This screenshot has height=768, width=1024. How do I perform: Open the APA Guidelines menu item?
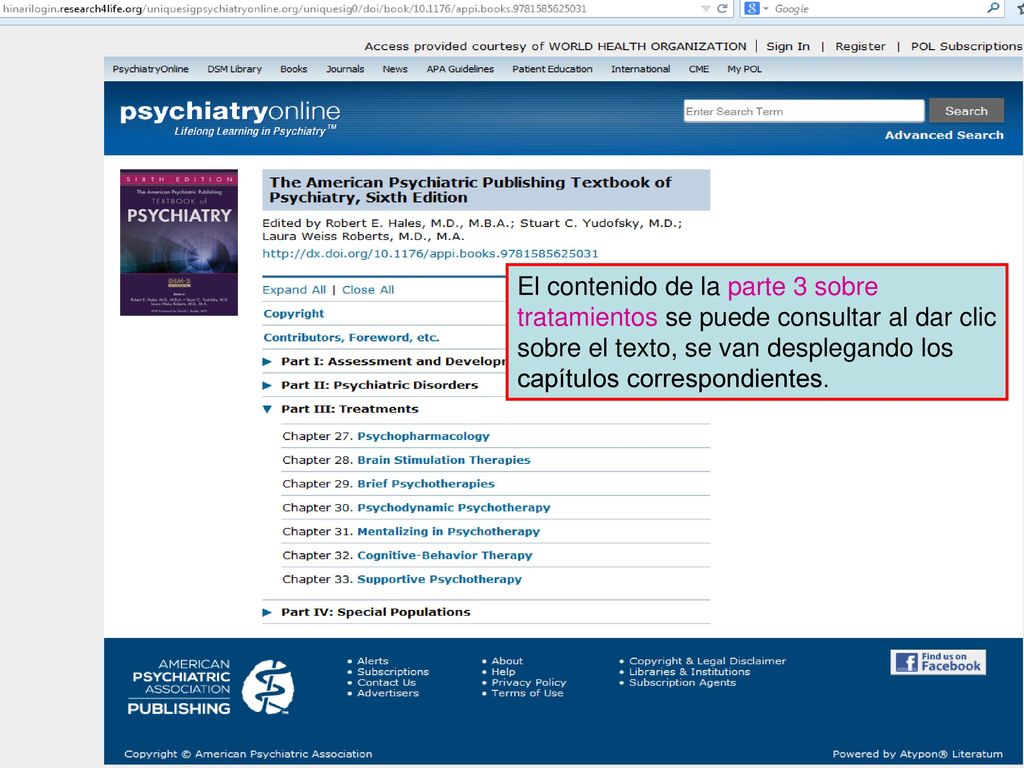(460, 69)
